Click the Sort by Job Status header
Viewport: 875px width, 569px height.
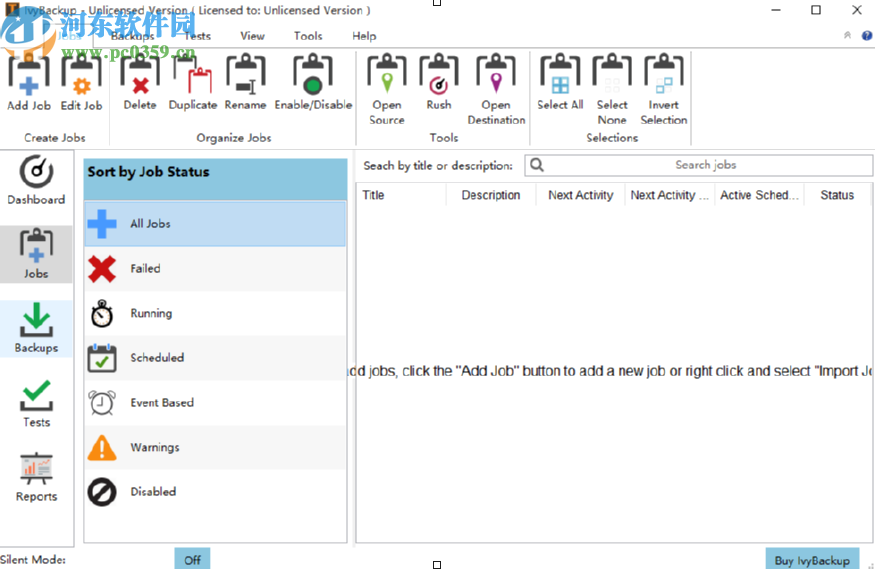pos(215,179)
